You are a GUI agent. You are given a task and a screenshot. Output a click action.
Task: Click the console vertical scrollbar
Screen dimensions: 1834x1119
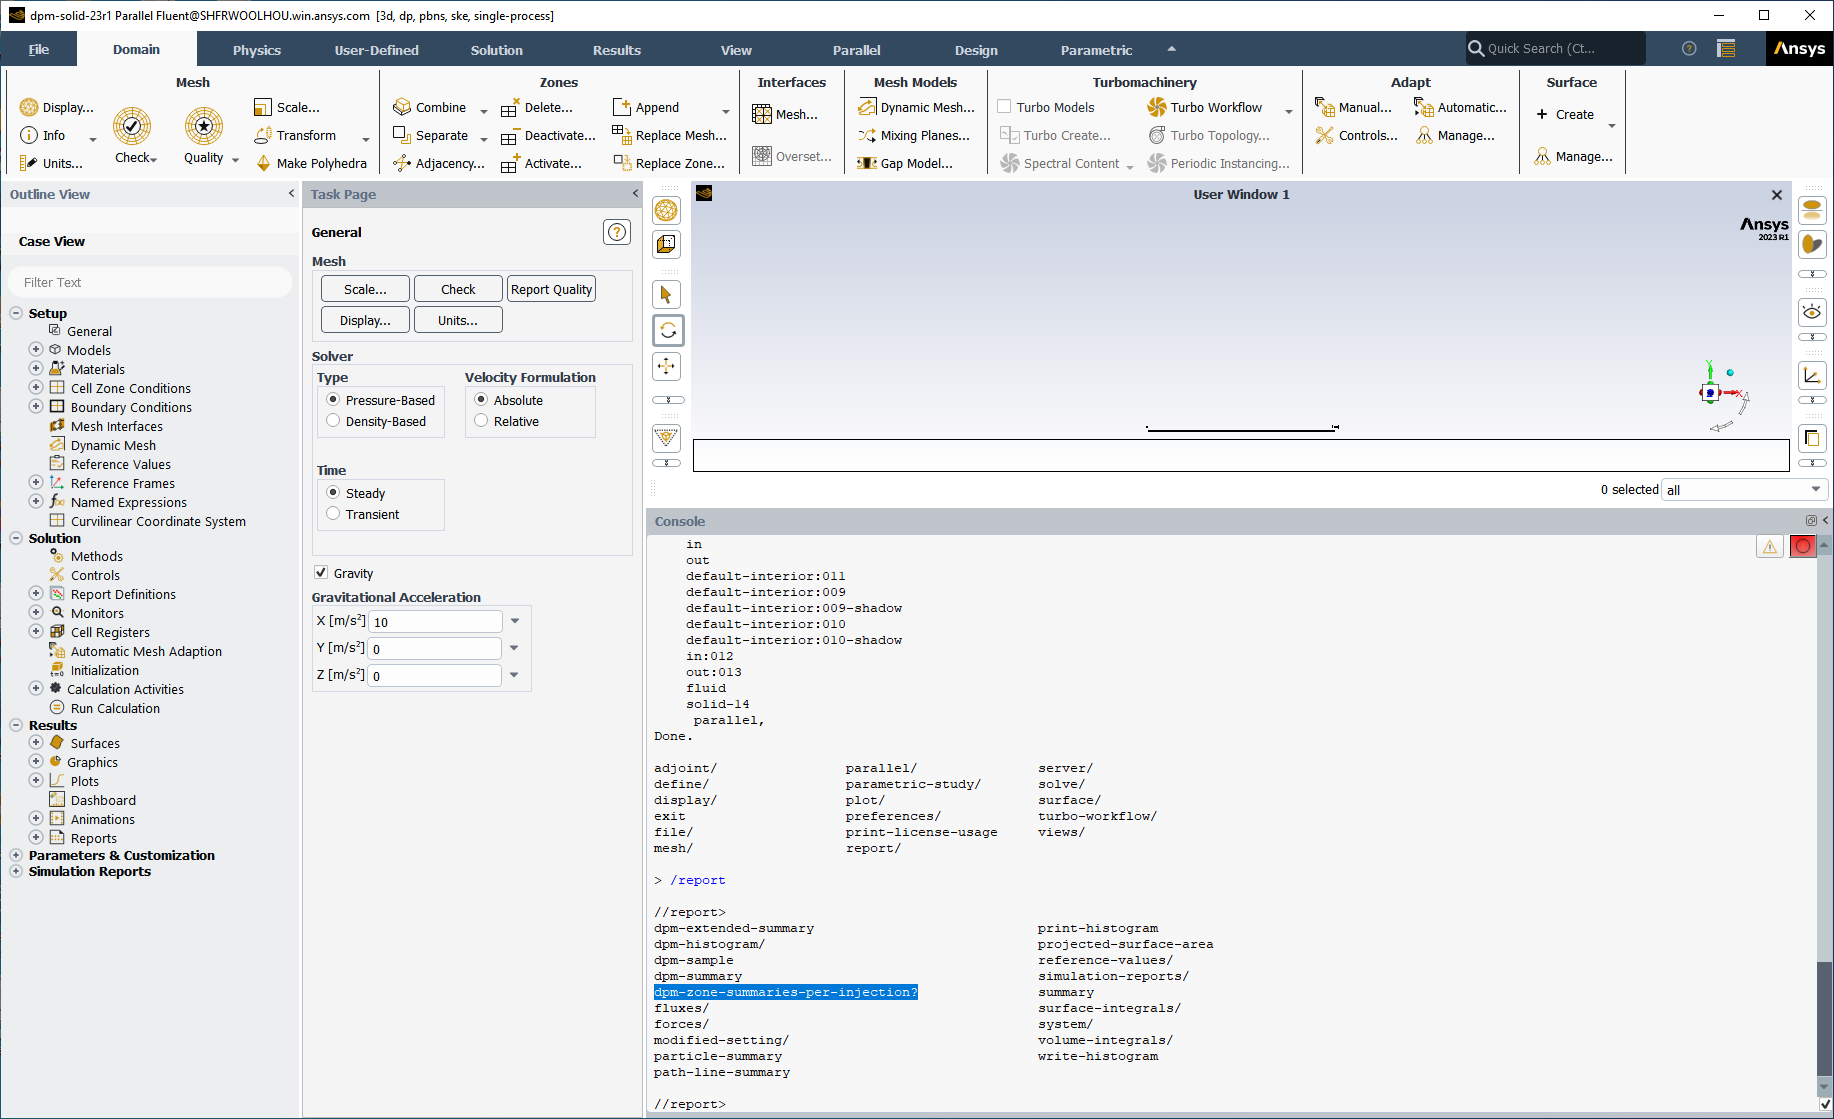[1825, 1020]
